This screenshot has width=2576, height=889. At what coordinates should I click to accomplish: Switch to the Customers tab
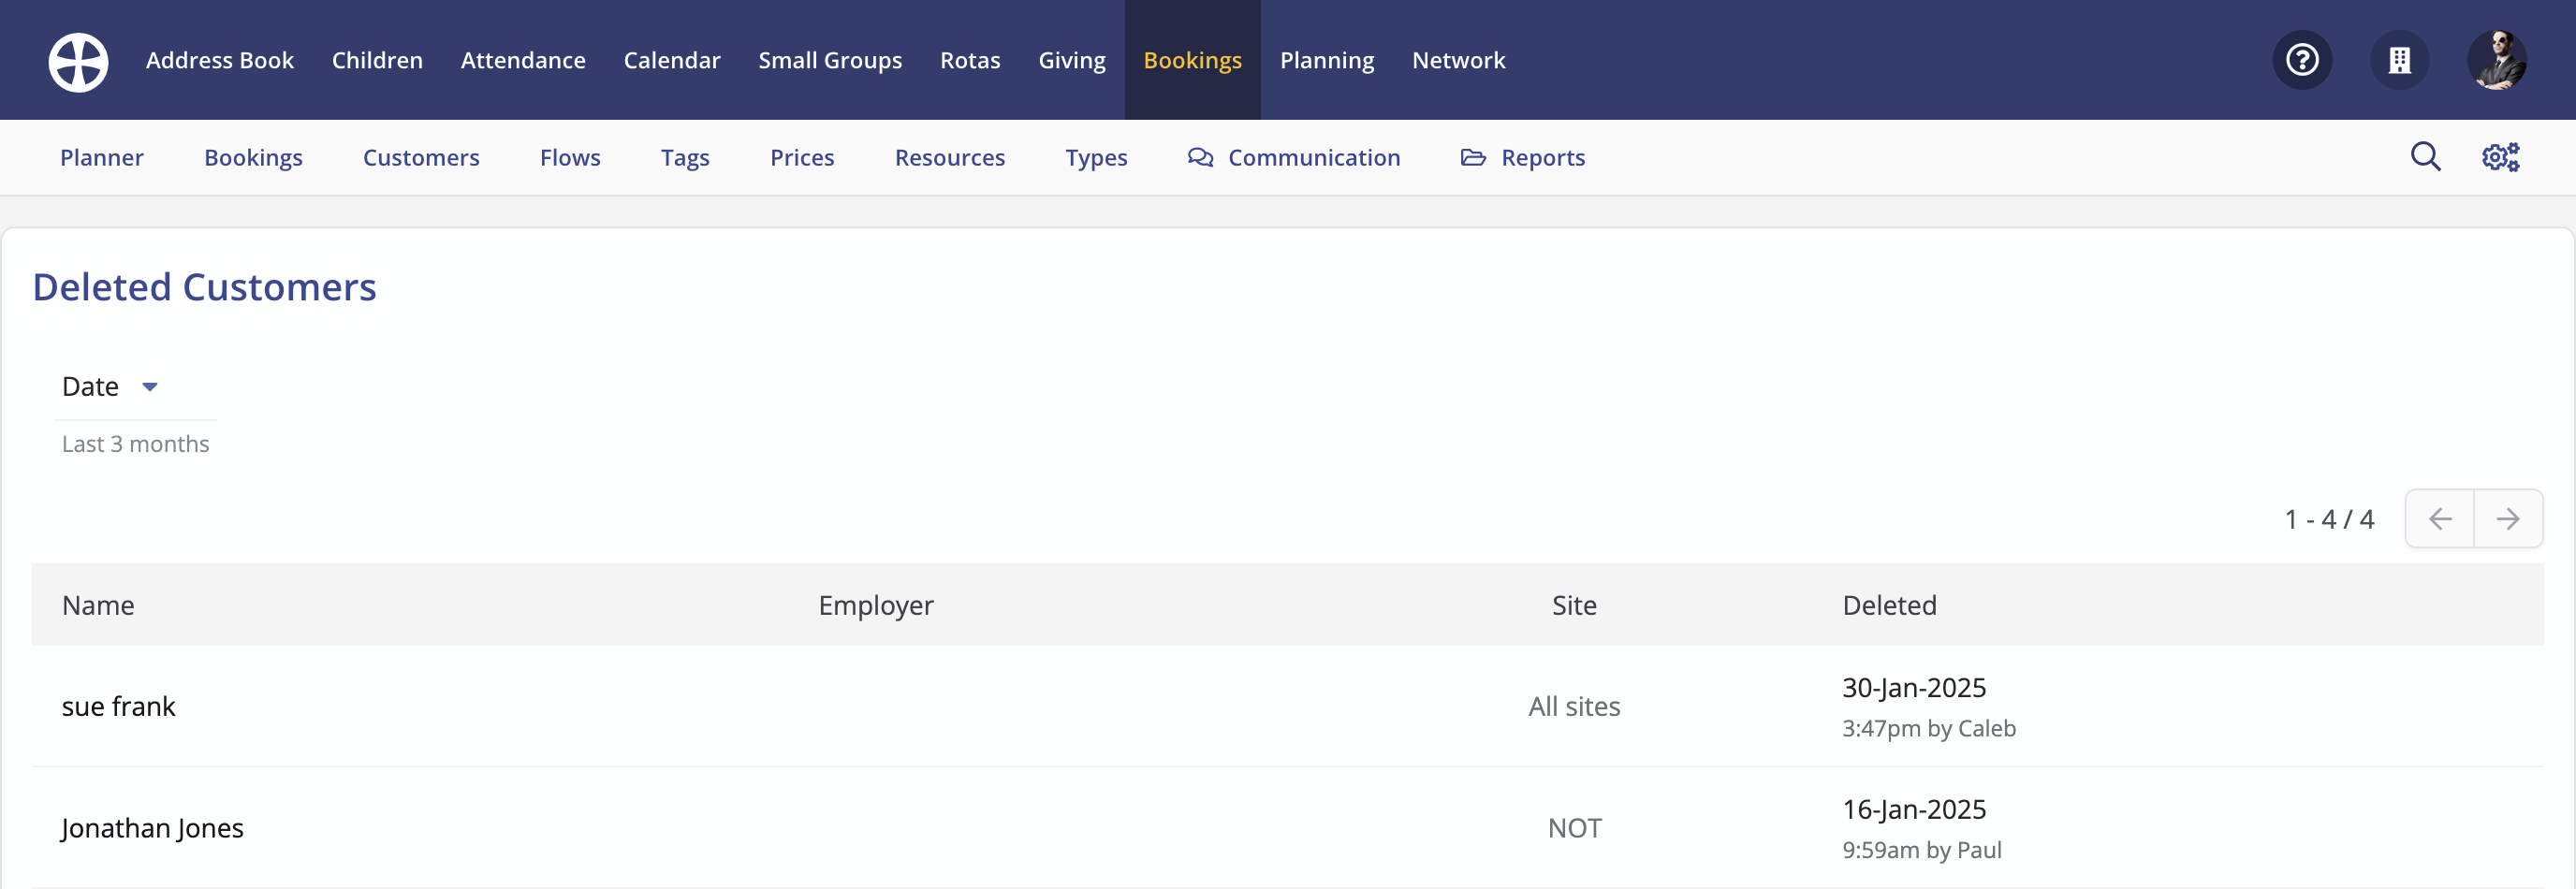421,157
